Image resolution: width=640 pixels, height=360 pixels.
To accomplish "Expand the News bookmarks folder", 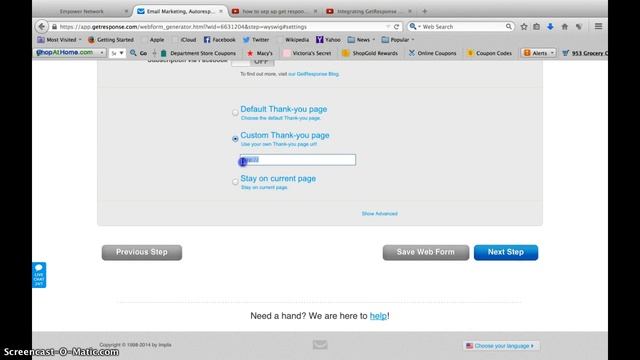I will [x=361, y=40].
